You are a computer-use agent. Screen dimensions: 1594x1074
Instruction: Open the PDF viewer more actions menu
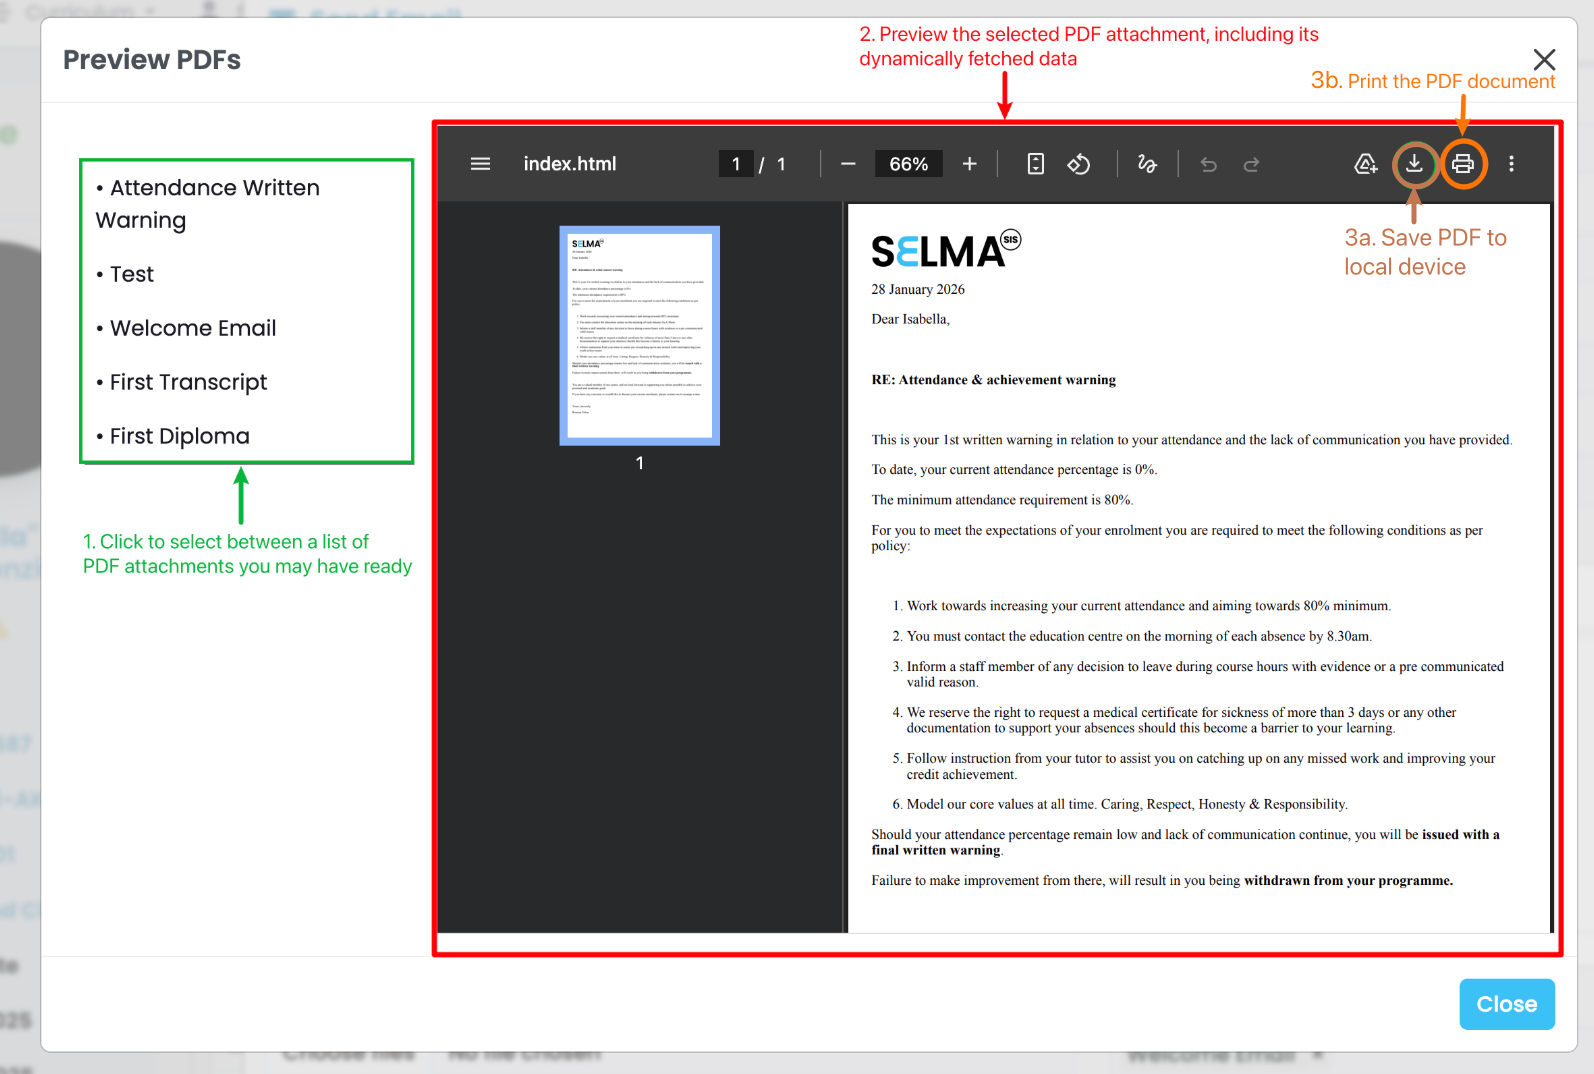click(x=1511, y=164)
